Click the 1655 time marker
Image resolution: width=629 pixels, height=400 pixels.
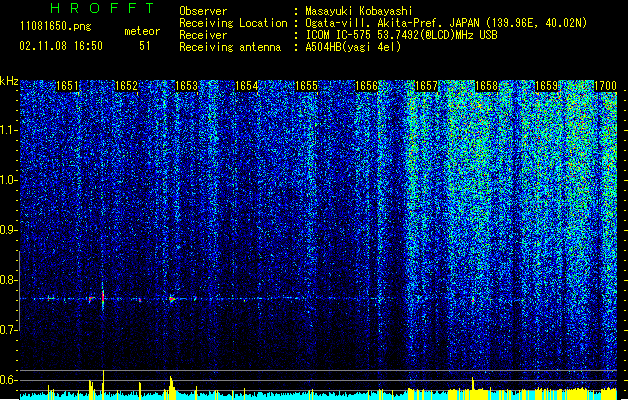[306, 86]
